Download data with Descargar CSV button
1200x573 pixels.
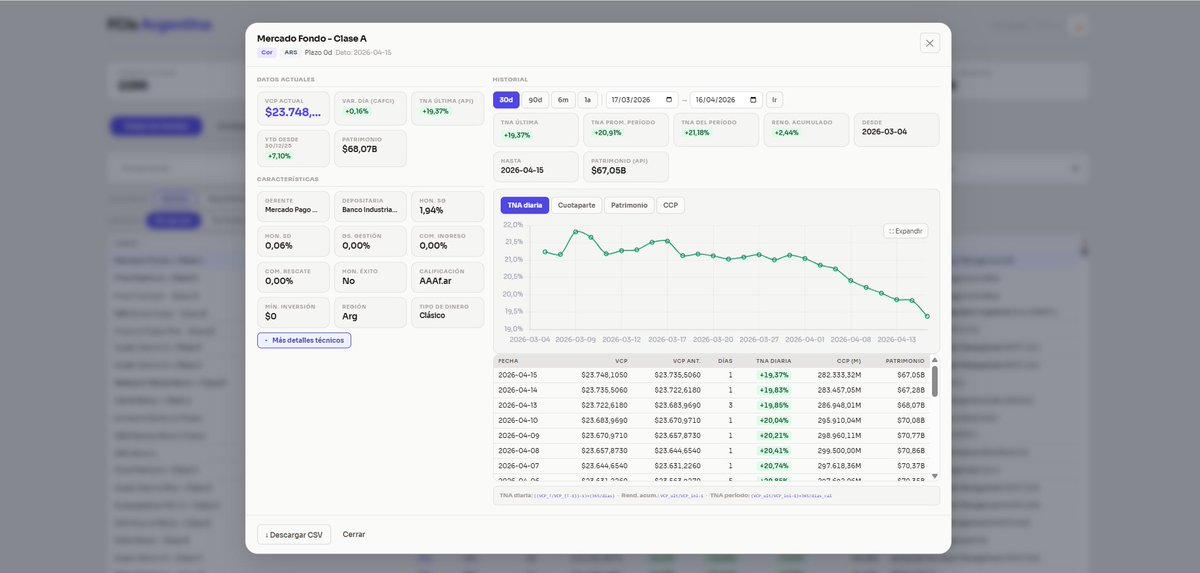coord(294,535)
